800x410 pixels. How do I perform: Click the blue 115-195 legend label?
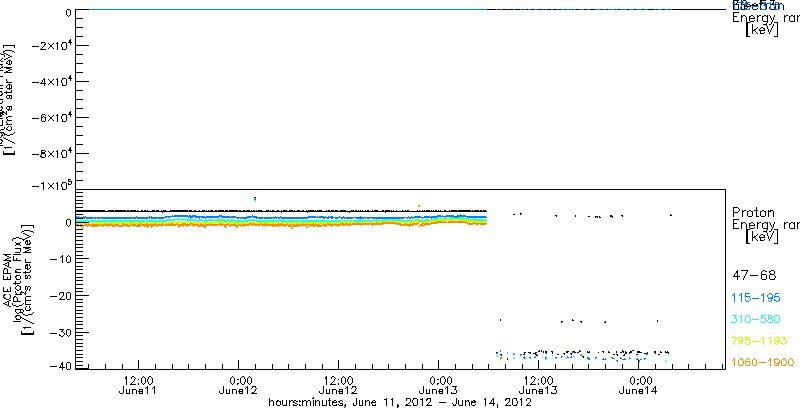pos(756,298)
